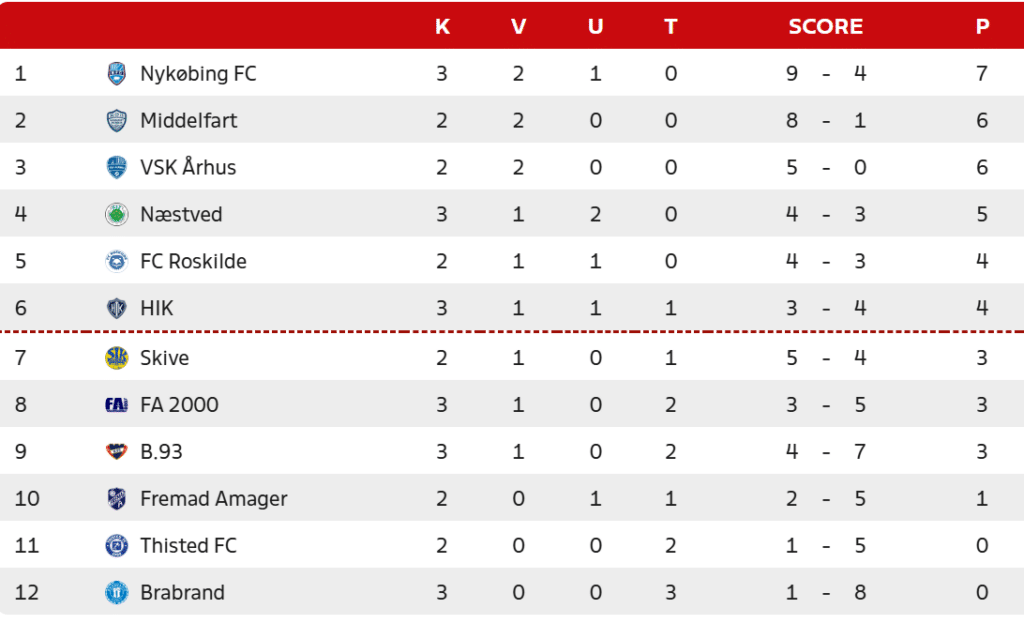Viewport: 1024px width, 624px height.
Task: Click the Næstved green round logo
Action: tap(116, 214)
